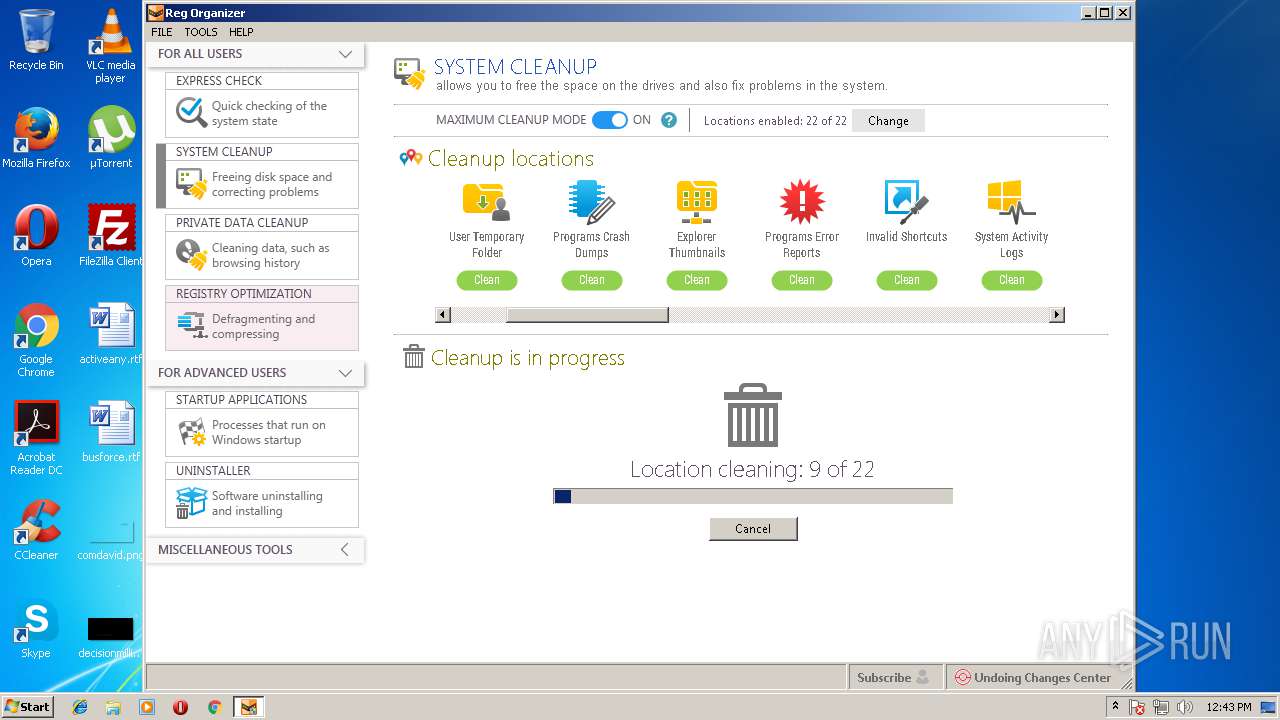The height and width of the screenshot is (720, 1280).
Task: Open the Skype desktop shortcut
Action: (36, 628)
